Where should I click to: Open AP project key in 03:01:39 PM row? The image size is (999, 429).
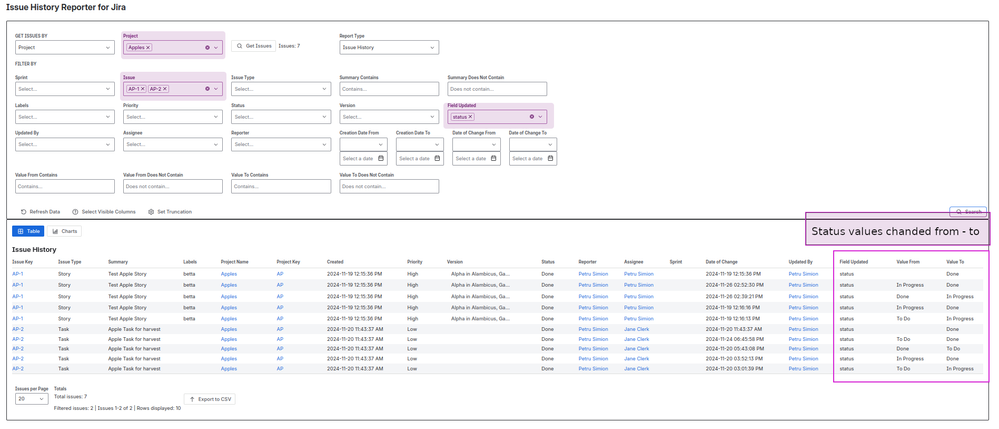(280, 368)
